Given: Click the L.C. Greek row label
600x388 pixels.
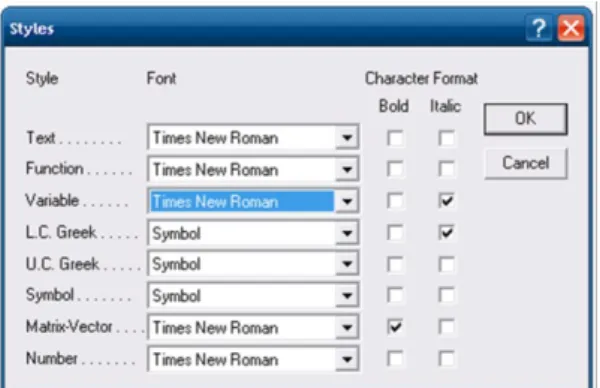Looking at the screenshot, I should tap(61, 232).
